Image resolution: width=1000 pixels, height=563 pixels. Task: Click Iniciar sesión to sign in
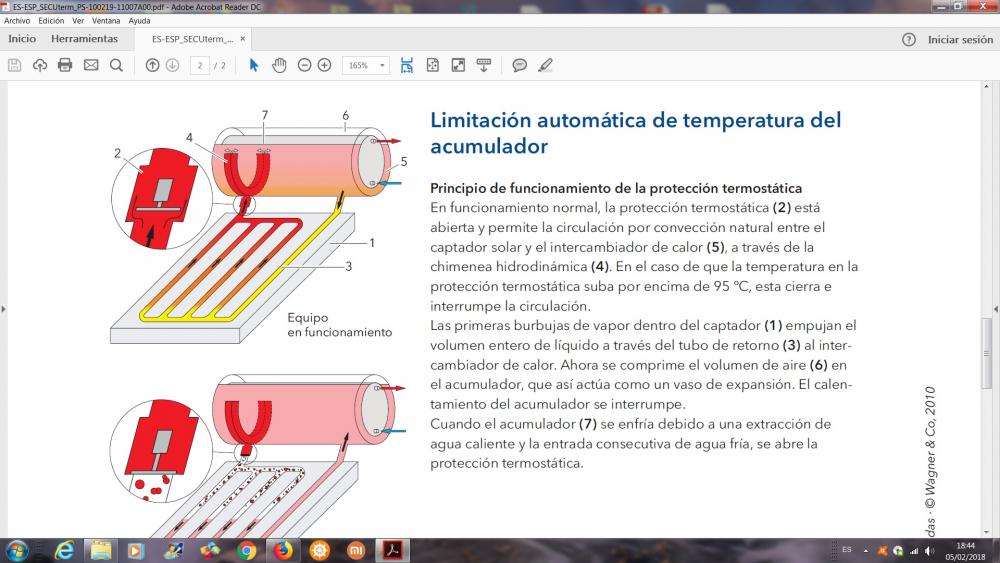[960, 40]
